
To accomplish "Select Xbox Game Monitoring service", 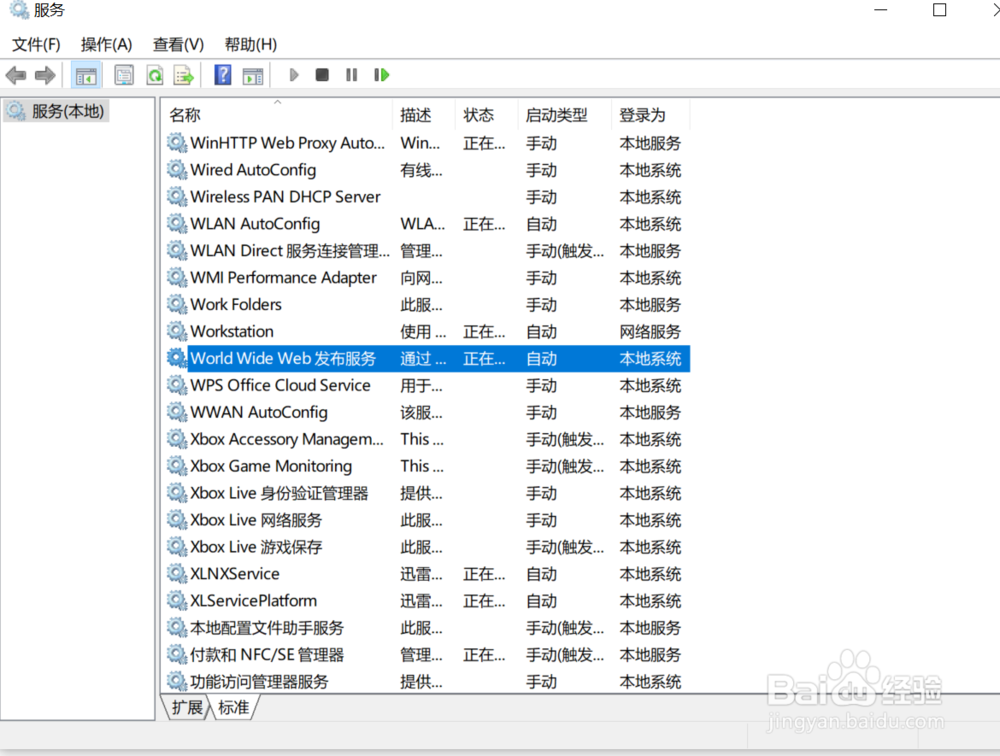I will coord(428,466).
